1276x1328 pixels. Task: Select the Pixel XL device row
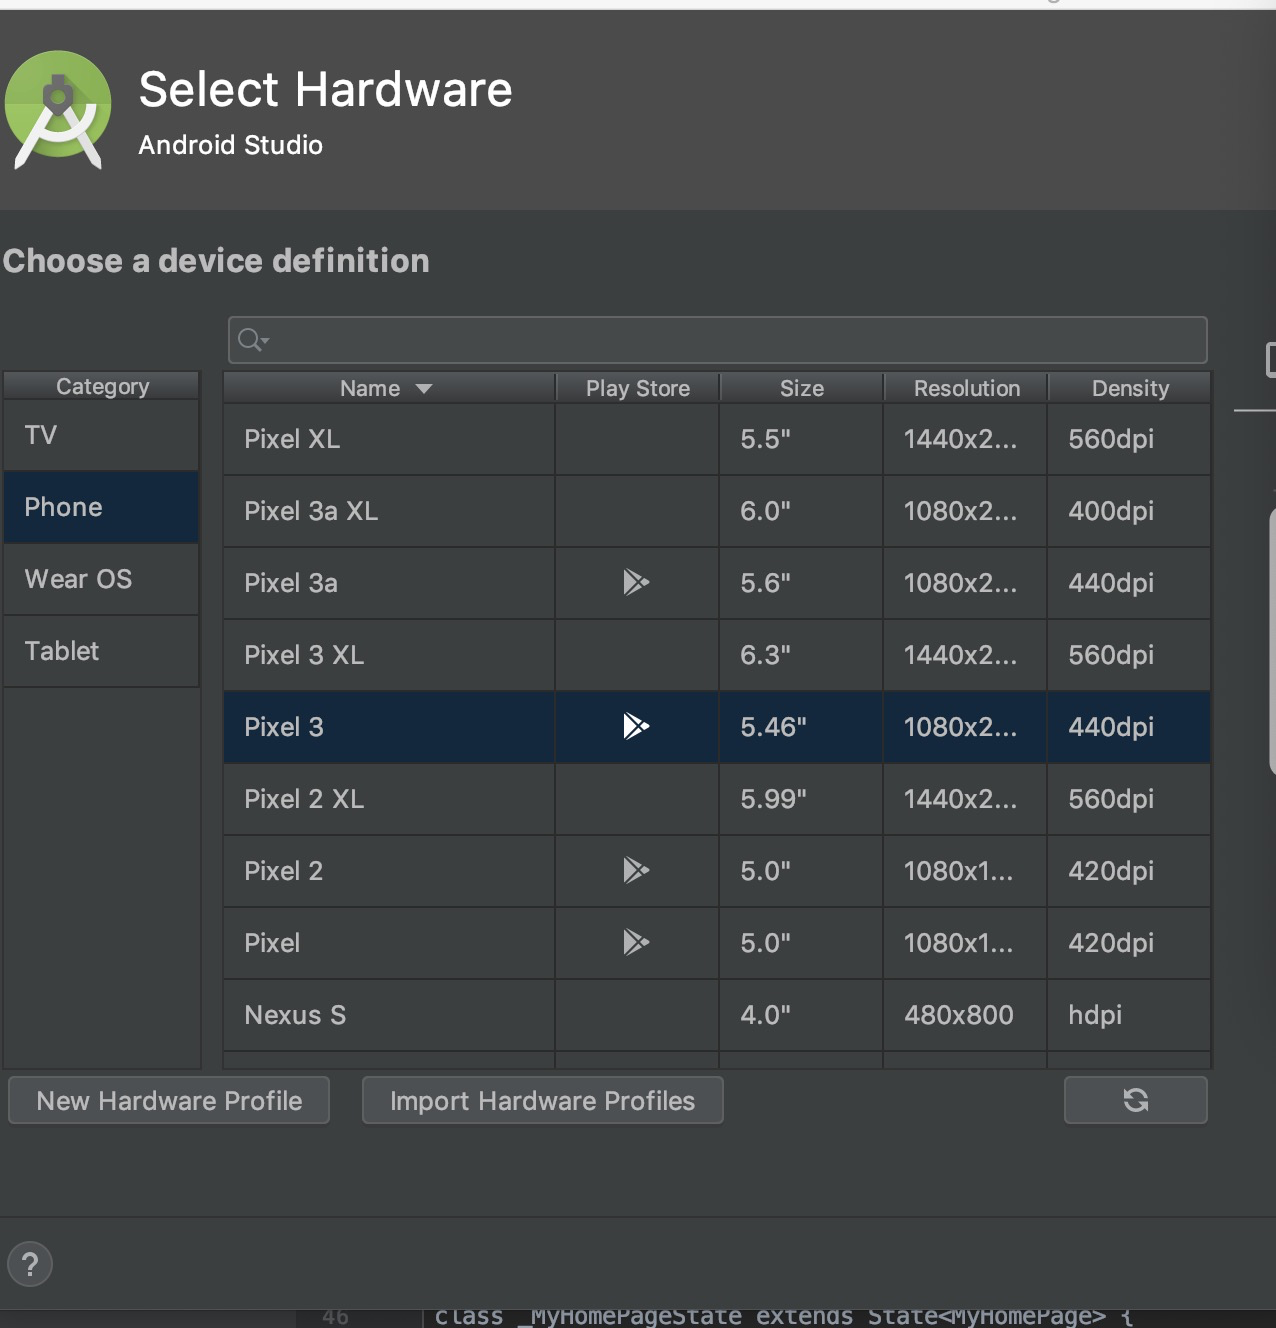click(388, 439)
